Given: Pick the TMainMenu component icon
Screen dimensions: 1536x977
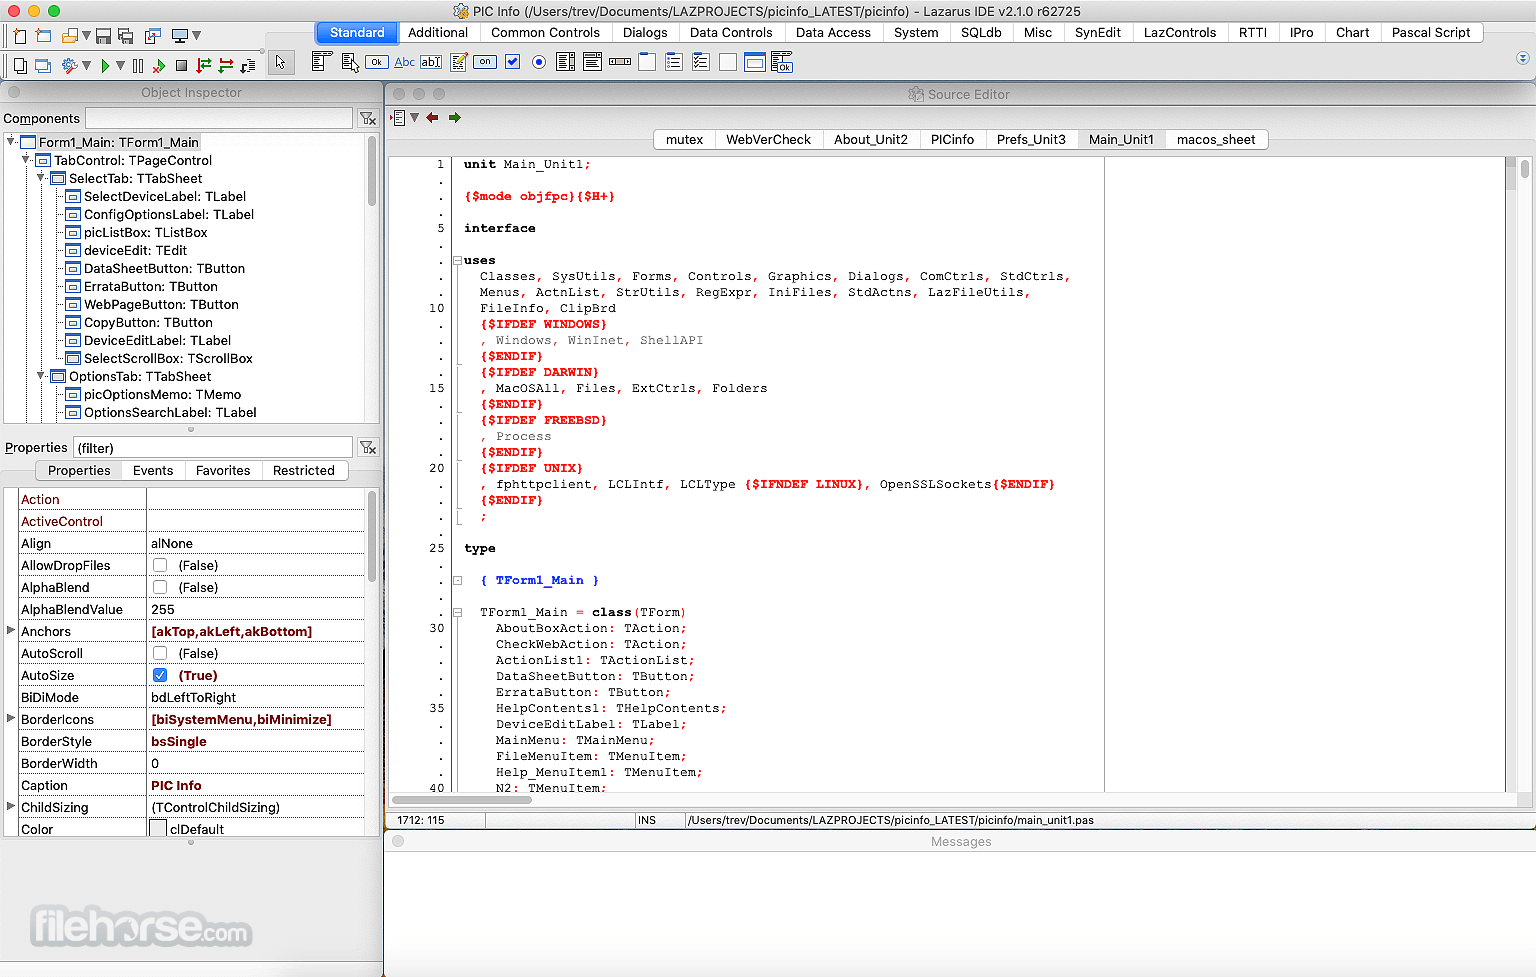Looking at the screenshot, I should (x=321, y=62).
